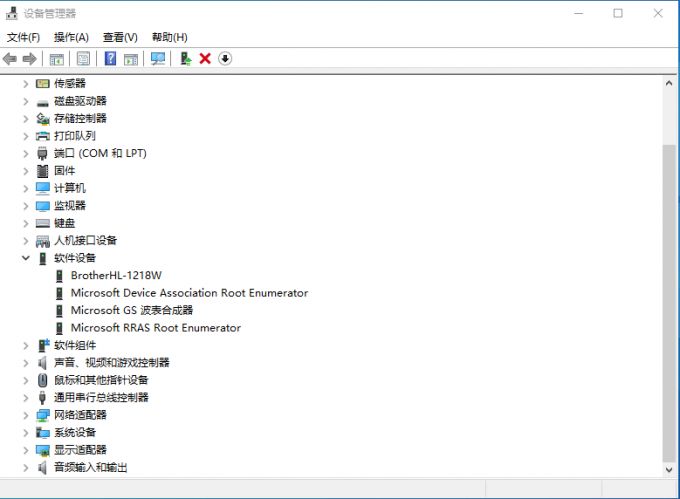Click the down-arrow disable device icon
This screenshot has height=499, width=680.
(x=225, y=59)
